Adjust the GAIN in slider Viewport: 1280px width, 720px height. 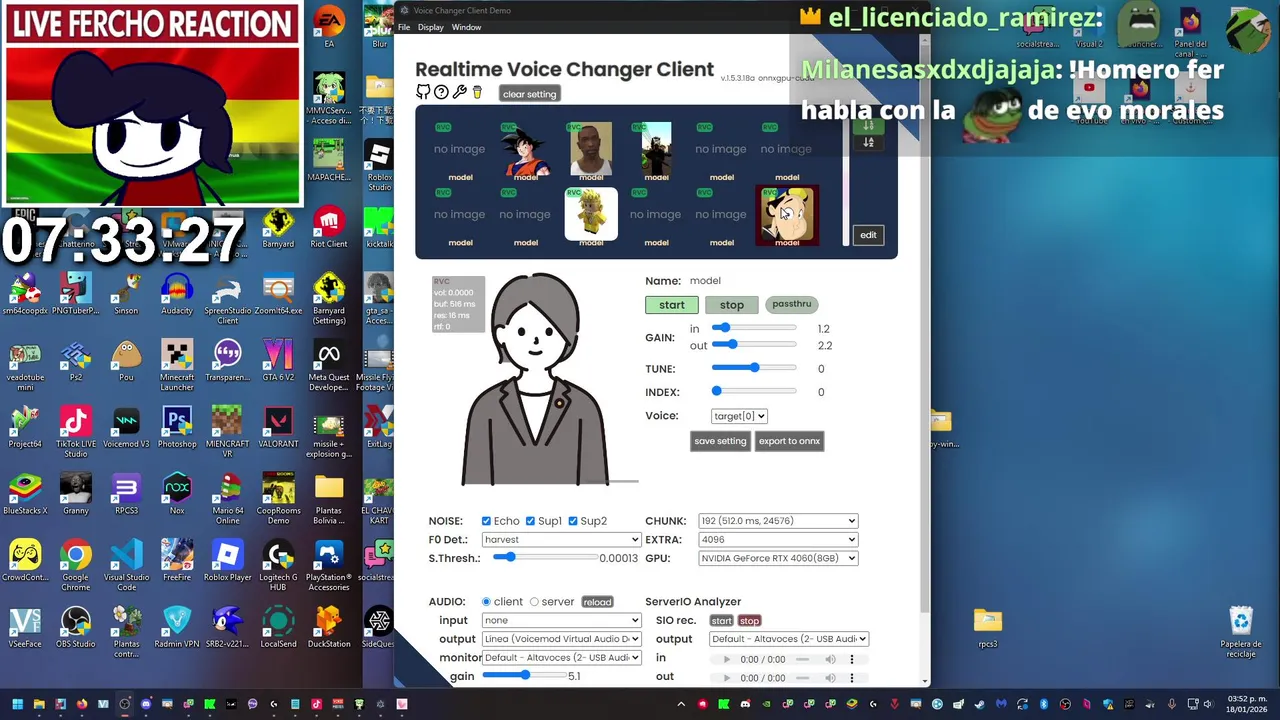click(754, 328)
